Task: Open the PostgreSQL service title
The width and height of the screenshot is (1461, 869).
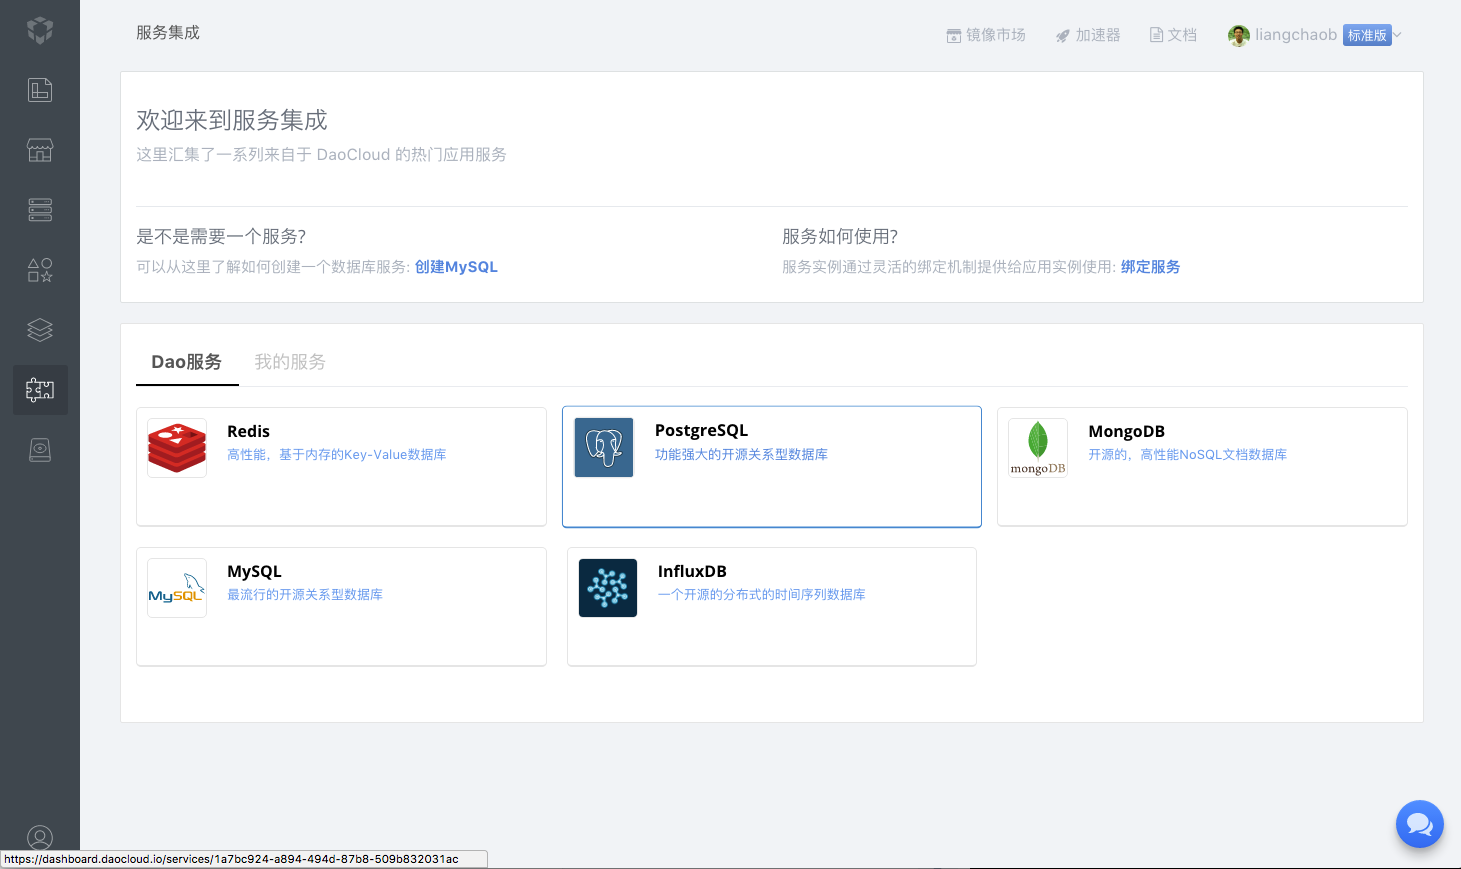Action: (701, 430)
